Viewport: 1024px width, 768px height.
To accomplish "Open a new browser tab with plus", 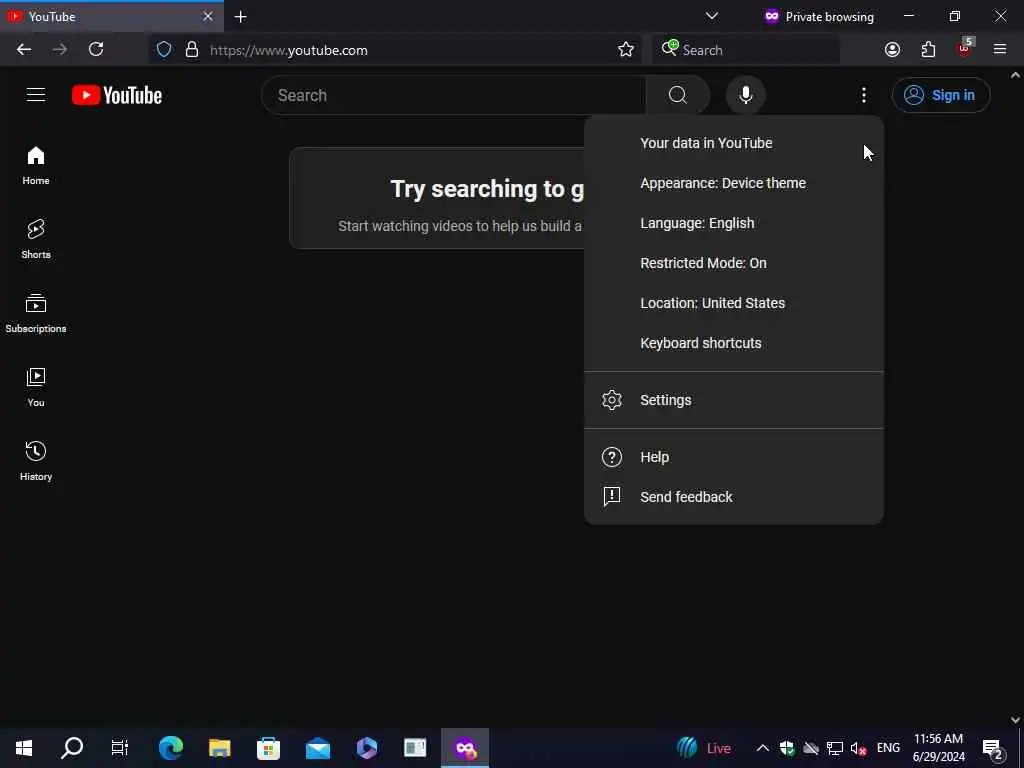I will [240, 17].
